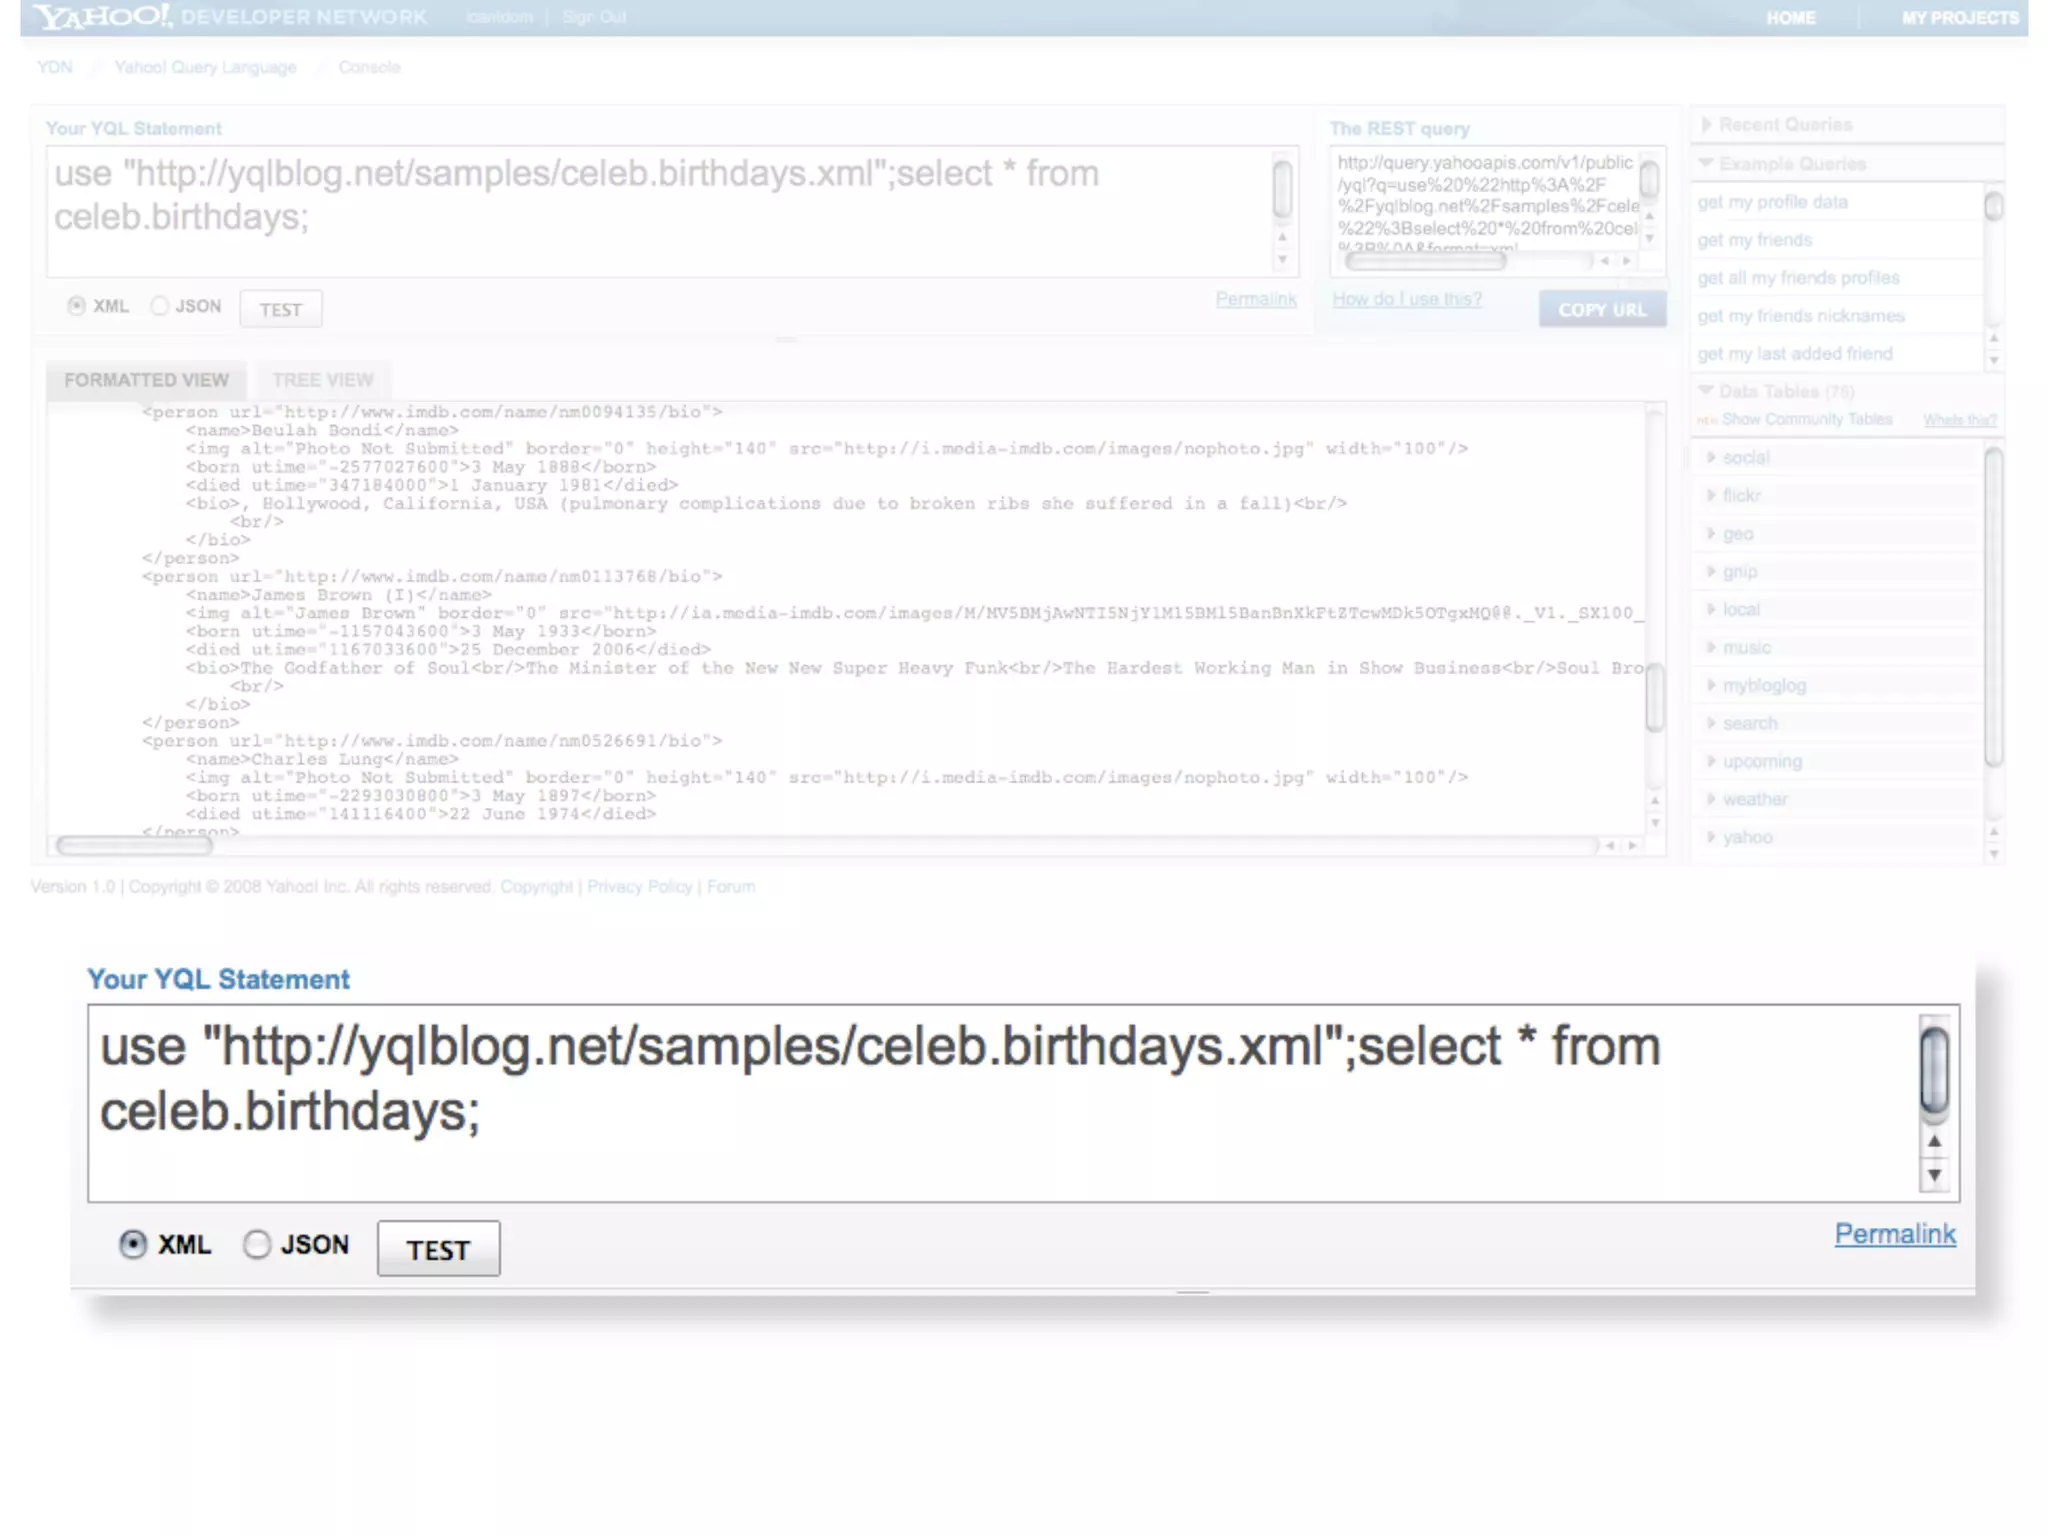Image resolution: width=2048 pixels, height=1536 pixels.
Task: Select JSON radio button in enlarged statement panel
Action: [x=257, y=1244]
